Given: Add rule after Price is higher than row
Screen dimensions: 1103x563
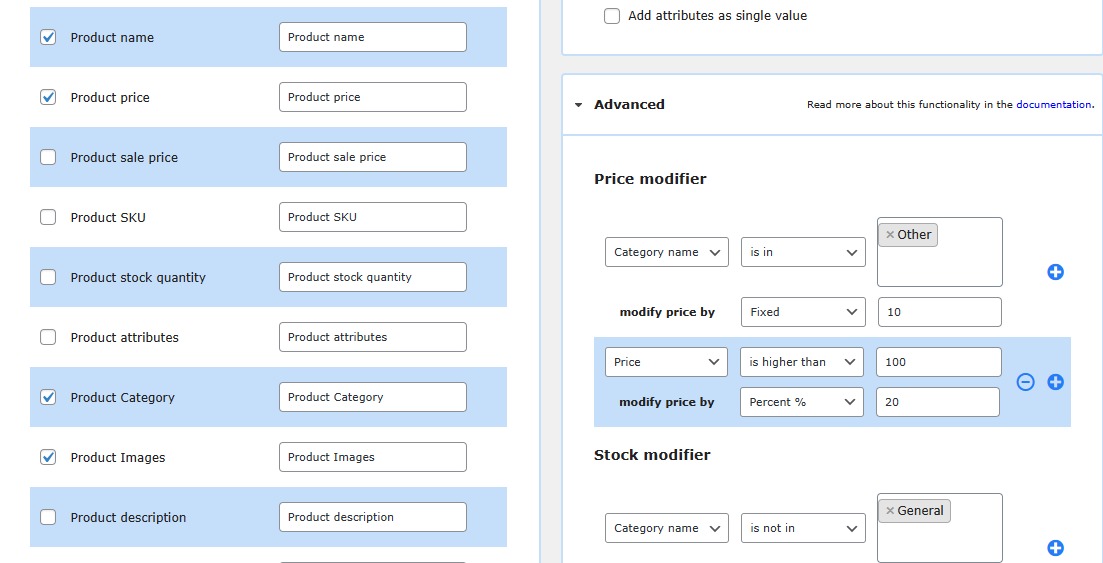Looking at the screenshot, I should (x=1055, y=382).
